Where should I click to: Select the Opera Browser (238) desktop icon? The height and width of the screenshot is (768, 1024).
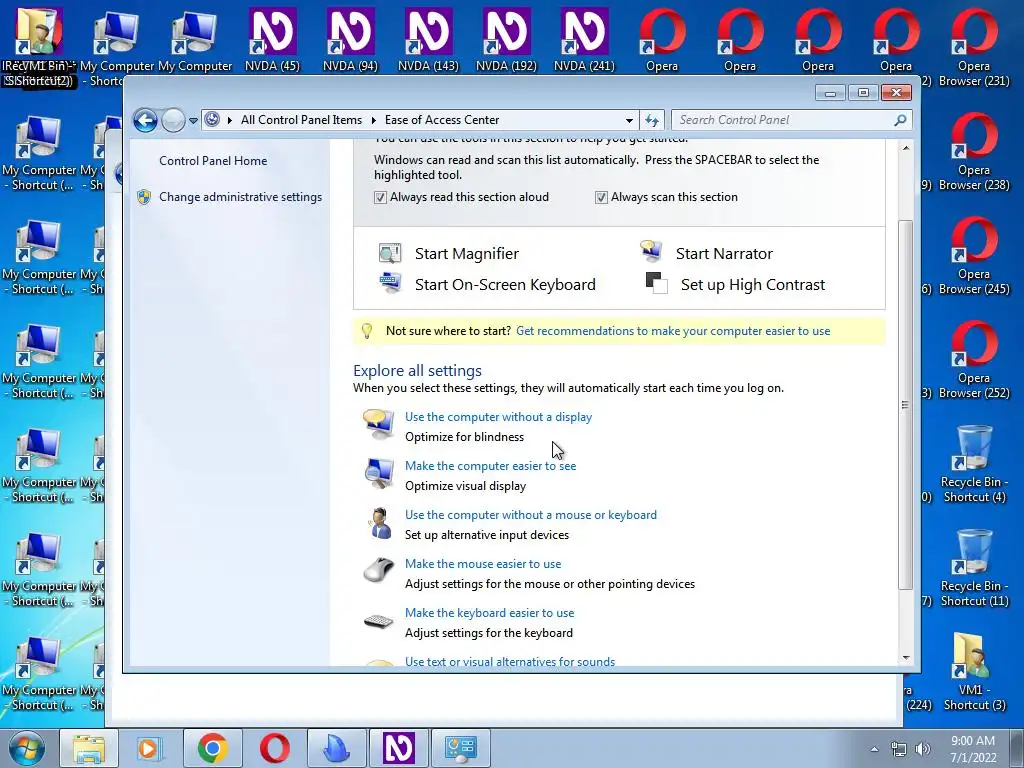click(974, 152)
